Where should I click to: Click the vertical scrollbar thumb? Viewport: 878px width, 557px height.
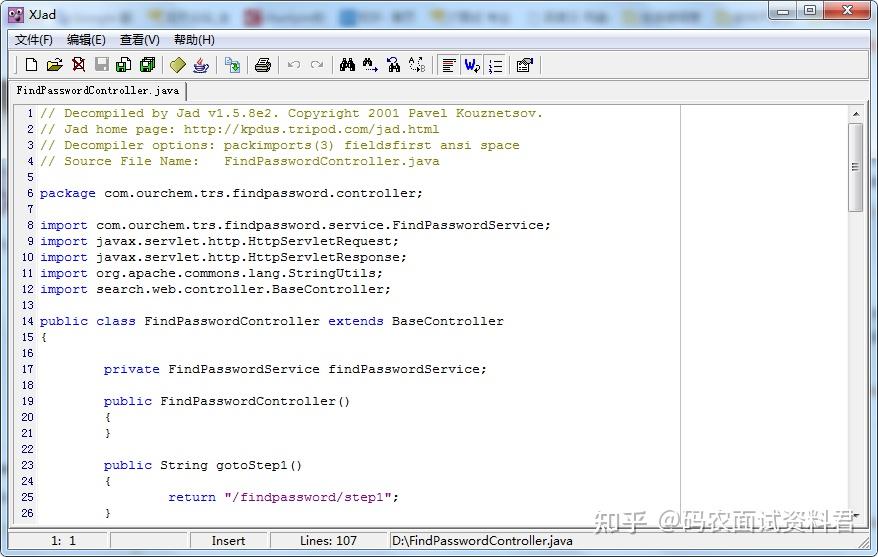pyautogui.click(x=856, y=167)
